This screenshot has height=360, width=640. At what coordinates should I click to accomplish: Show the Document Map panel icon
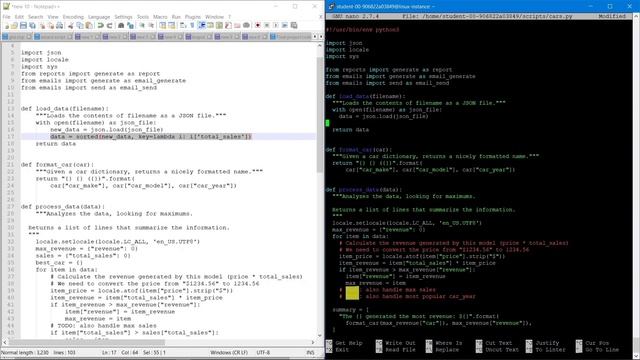point(219,25)
